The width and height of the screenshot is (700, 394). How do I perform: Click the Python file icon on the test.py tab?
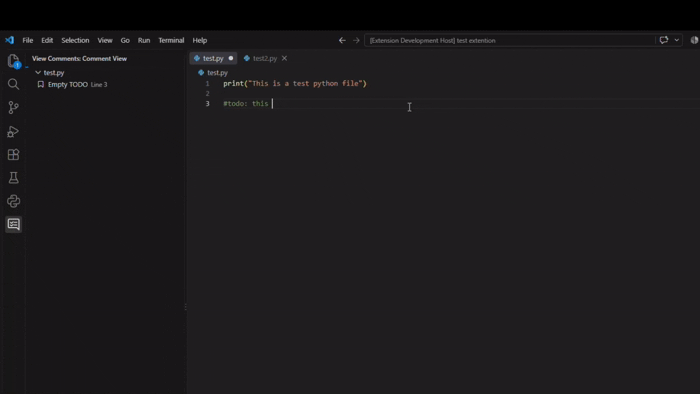pos(197,58)
